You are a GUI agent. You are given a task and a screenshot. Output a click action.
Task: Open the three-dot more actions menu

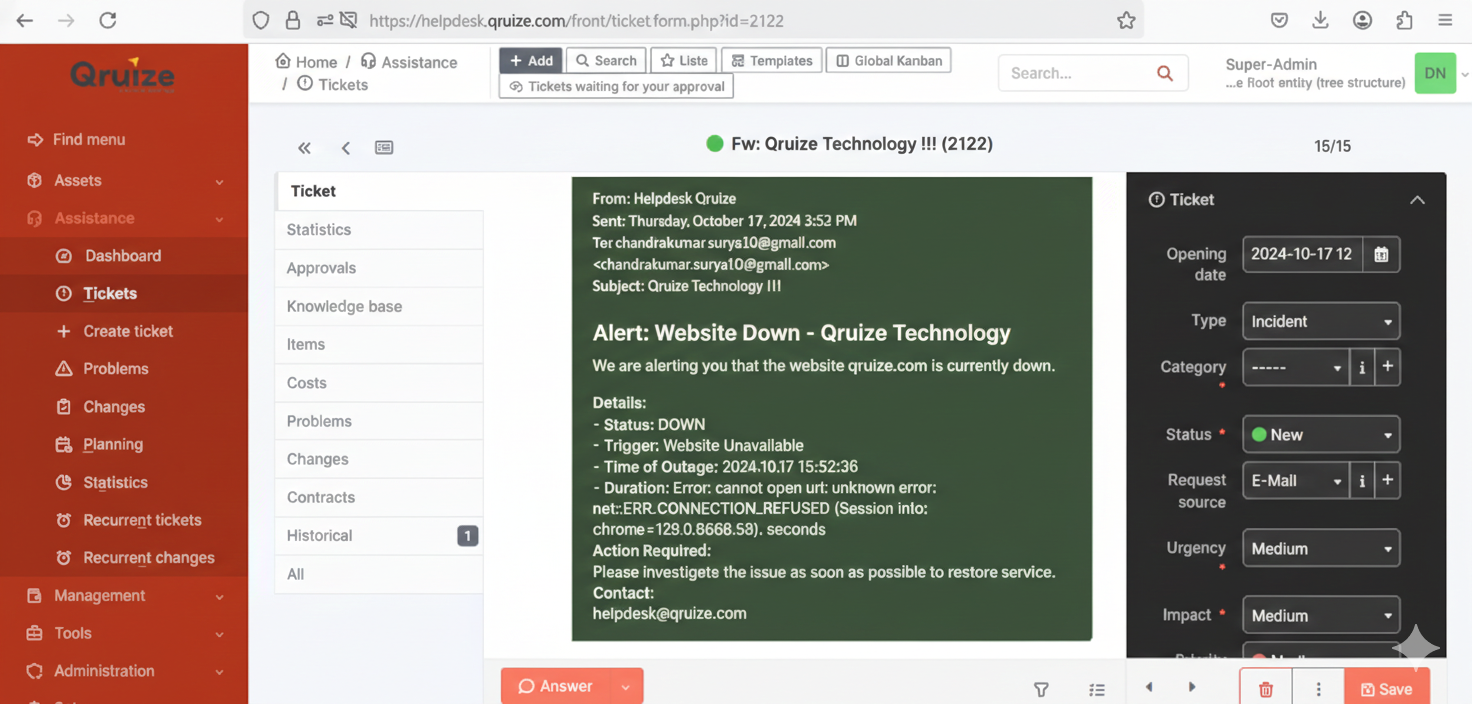tap(1318, 689)
